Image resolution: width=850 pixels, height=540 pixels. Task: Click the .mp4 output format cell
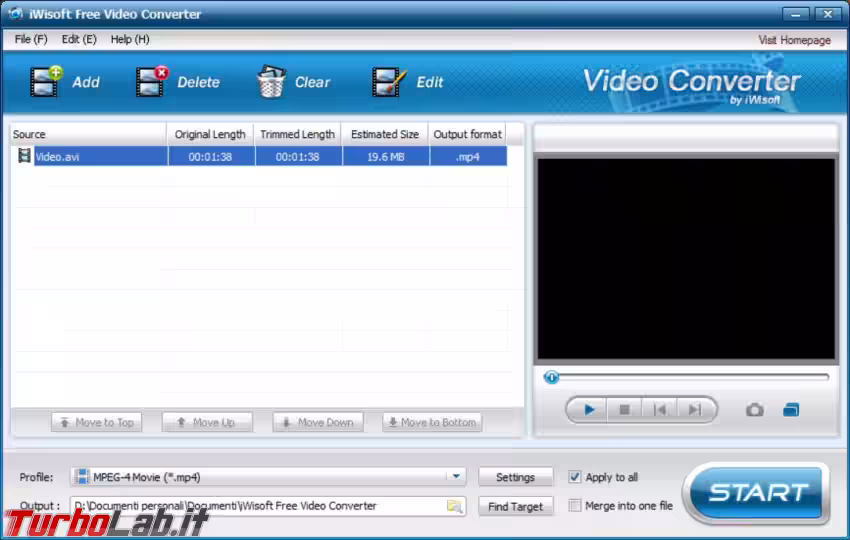coord(468,157)
